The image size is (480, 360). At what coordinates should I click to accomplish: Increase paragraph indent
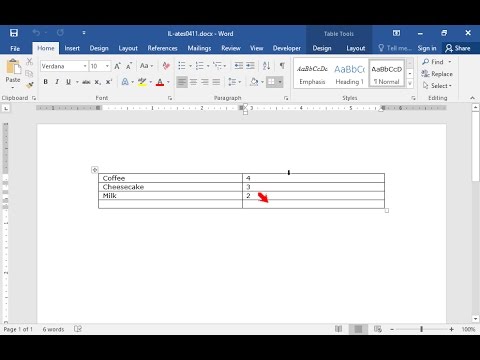click(250, 66)
